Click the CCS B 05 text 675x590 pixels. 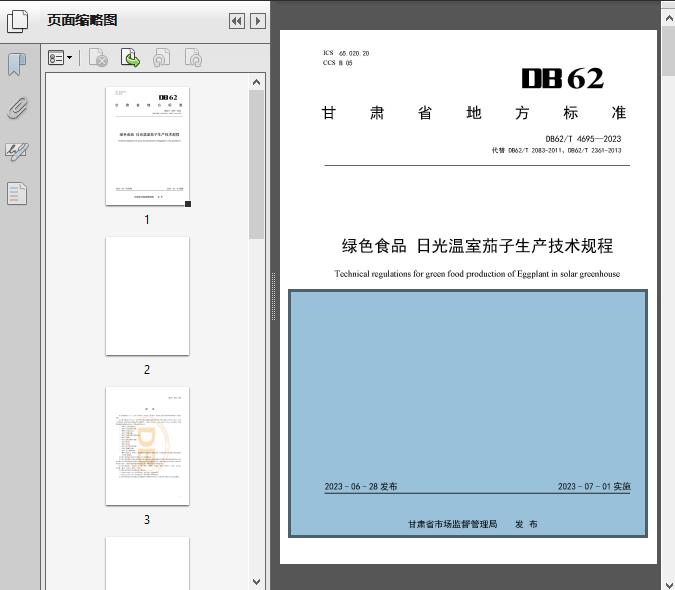tap(338, 63)
